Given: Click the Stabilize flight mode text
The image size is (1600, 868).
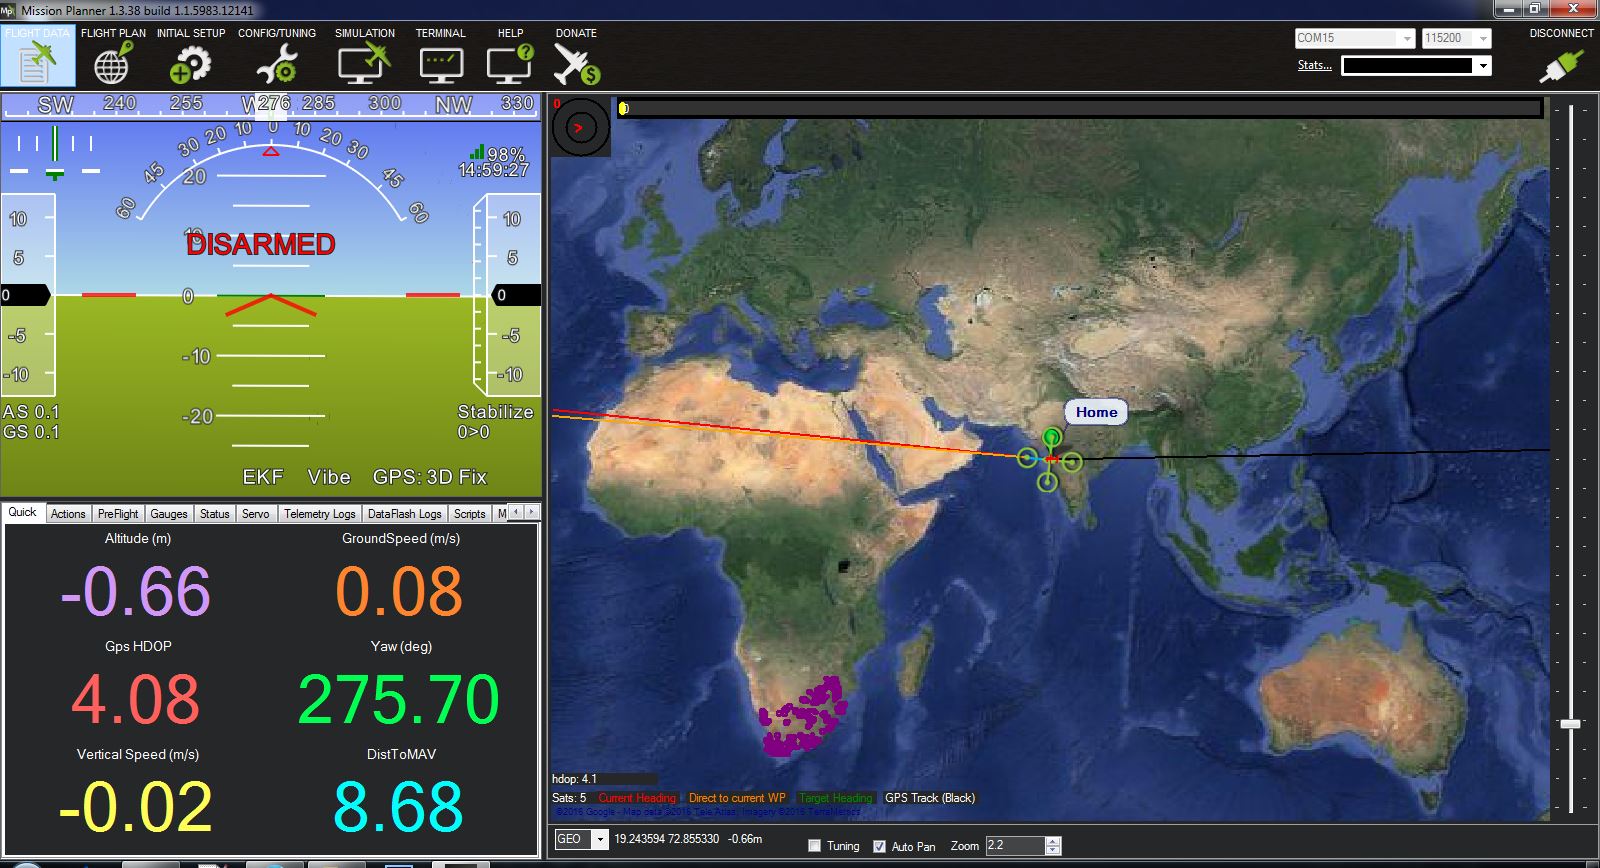Looking at the screenshot, I should point(496,412).
